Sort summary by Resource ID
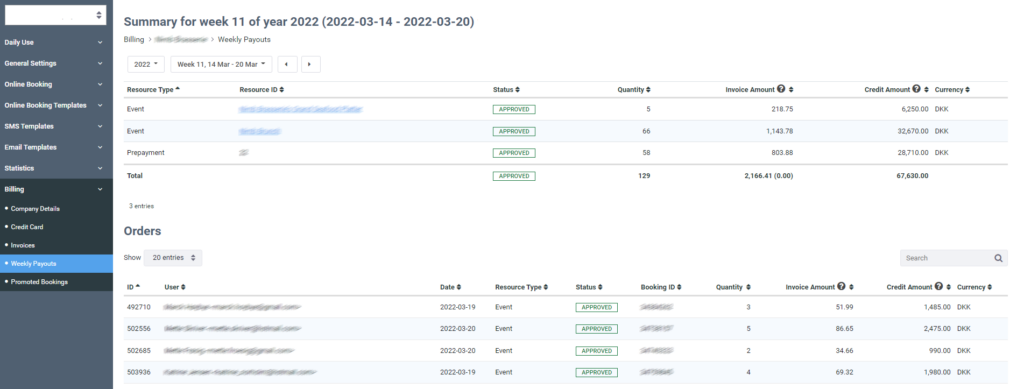 tap(261, 89)
